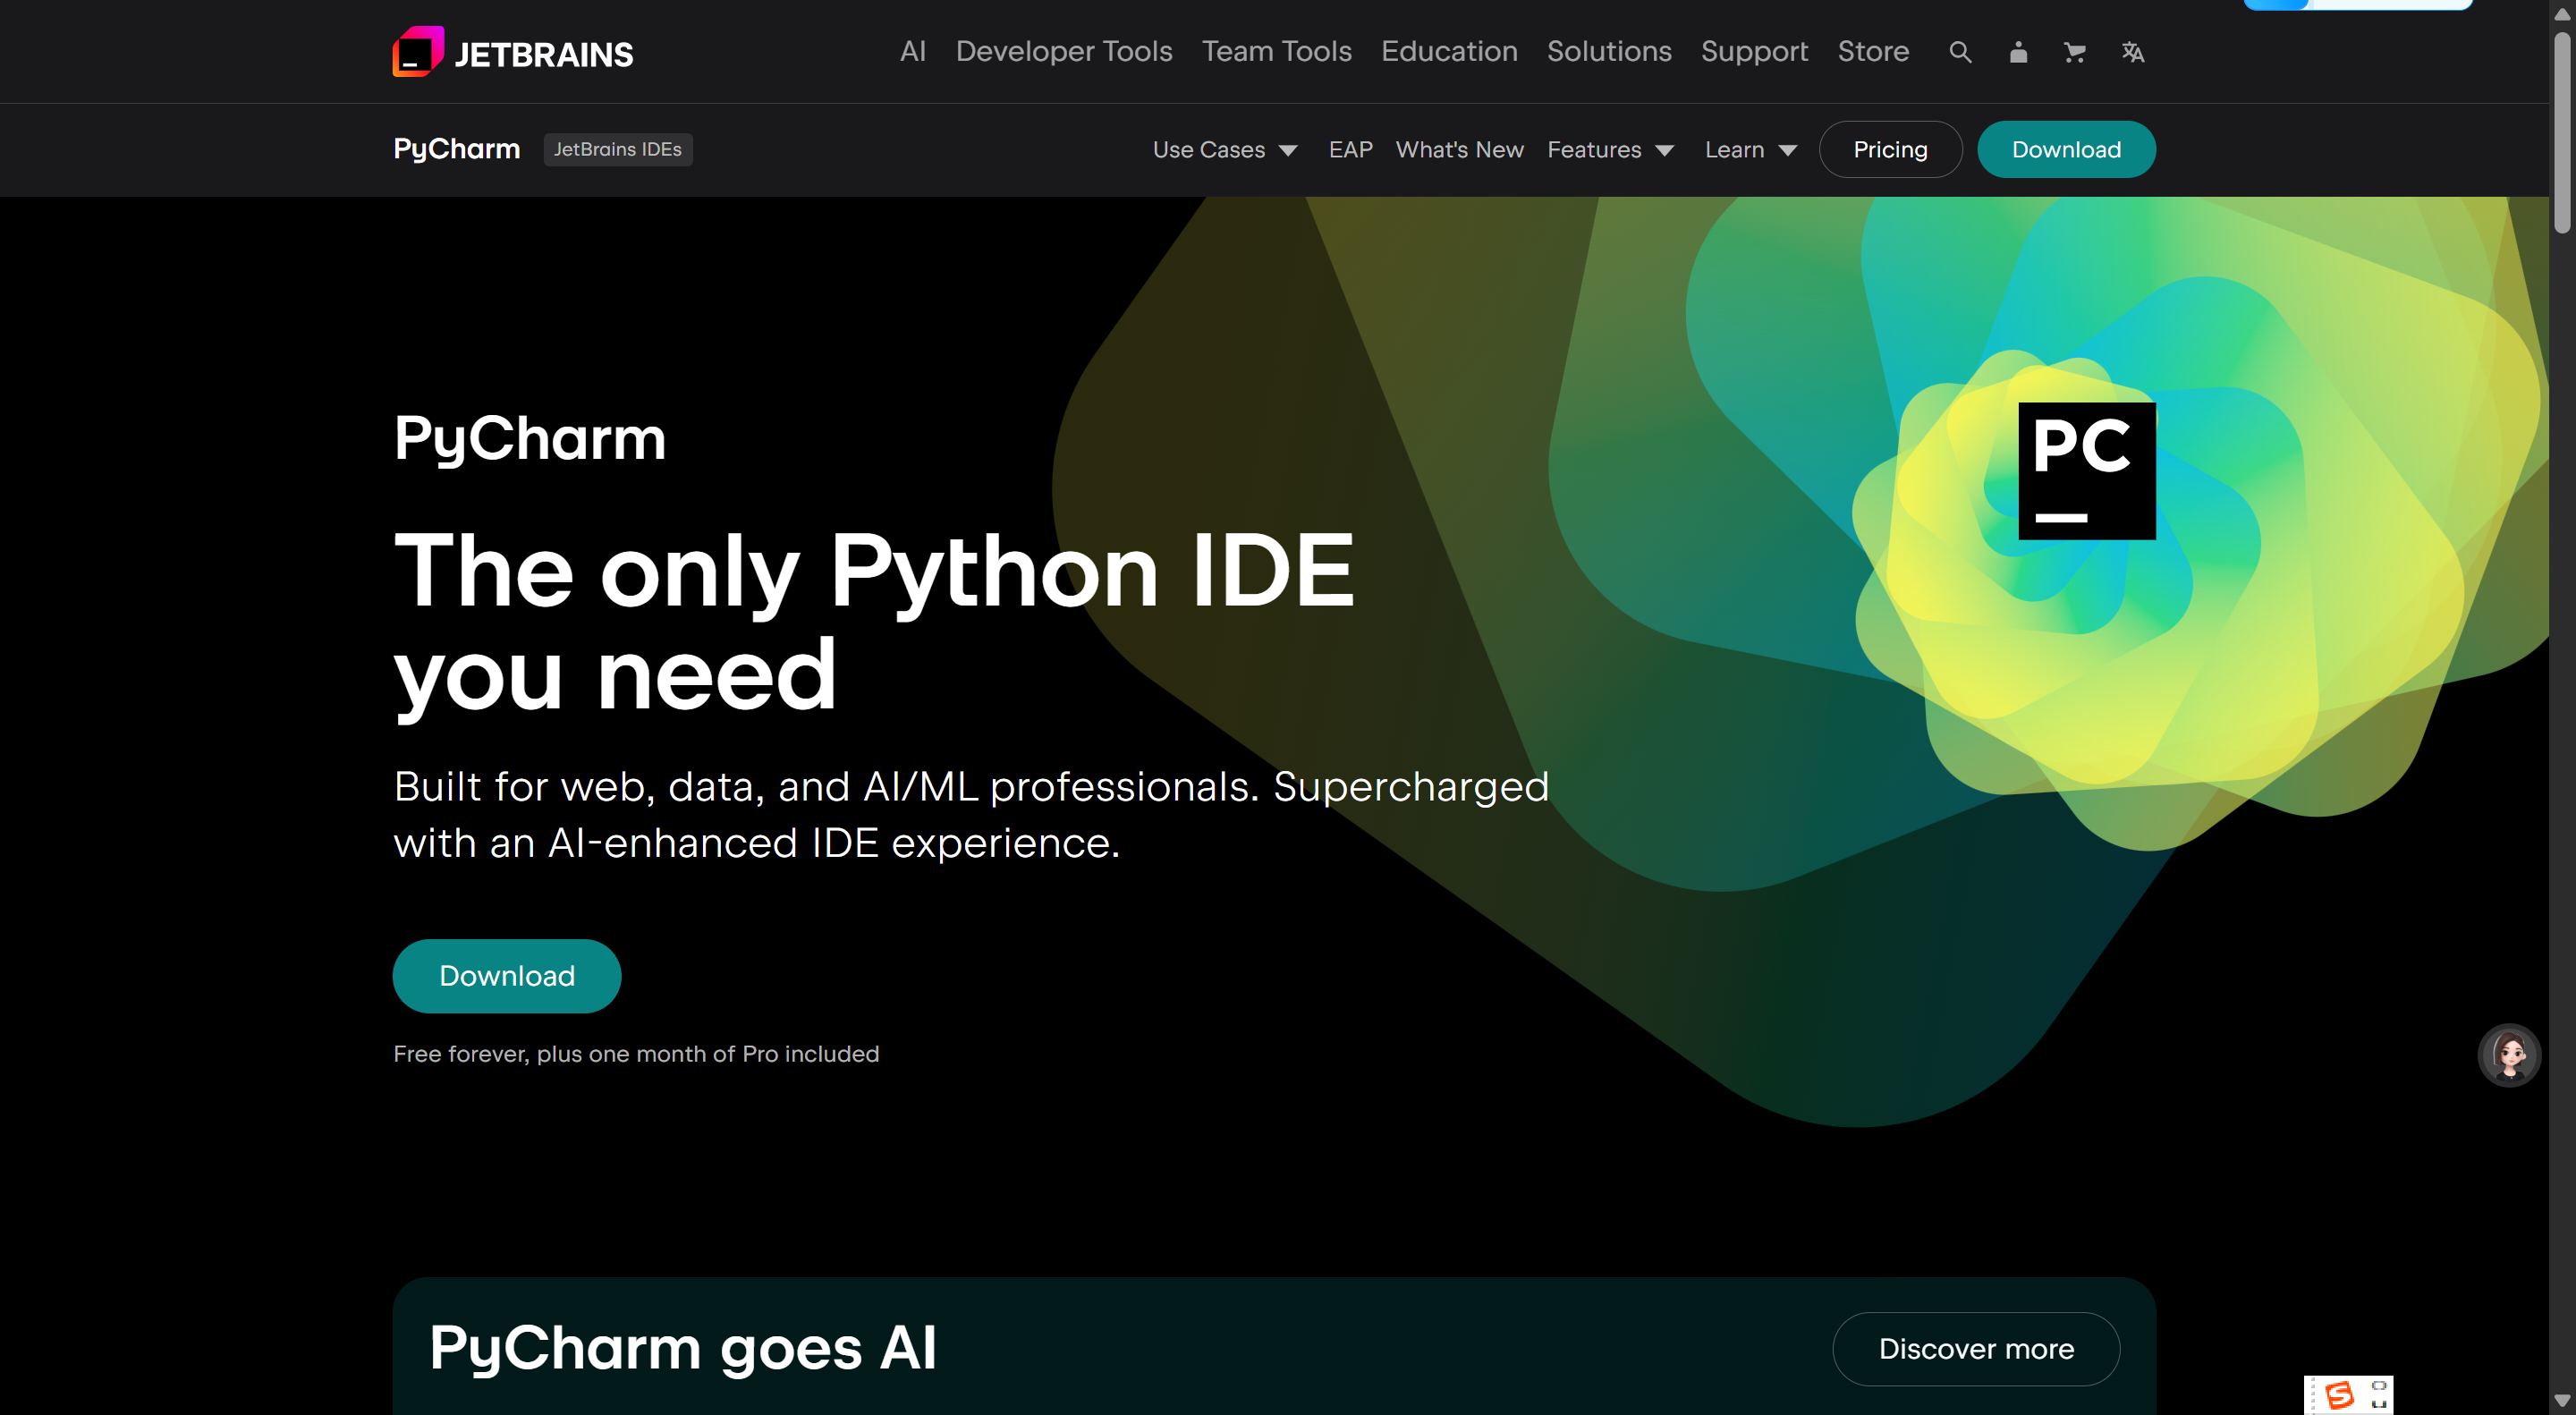Click the JetBrains IDEs tag
Viewport: 2576px width, 1415px height.
pyautogui.click(x=617, y=150)
